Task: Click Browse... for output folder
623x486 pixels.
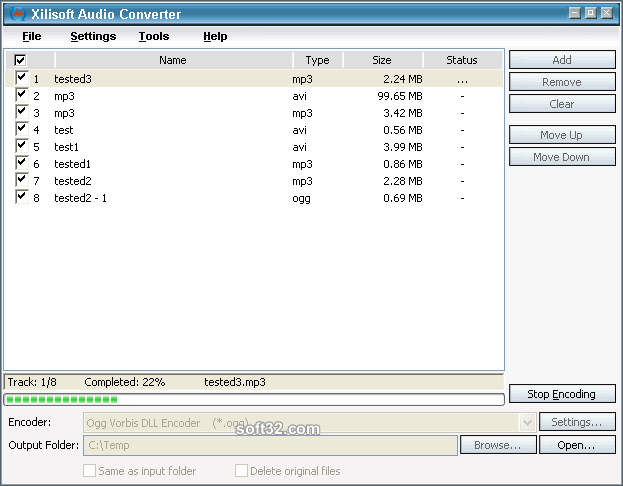Action: pos(498,445)
